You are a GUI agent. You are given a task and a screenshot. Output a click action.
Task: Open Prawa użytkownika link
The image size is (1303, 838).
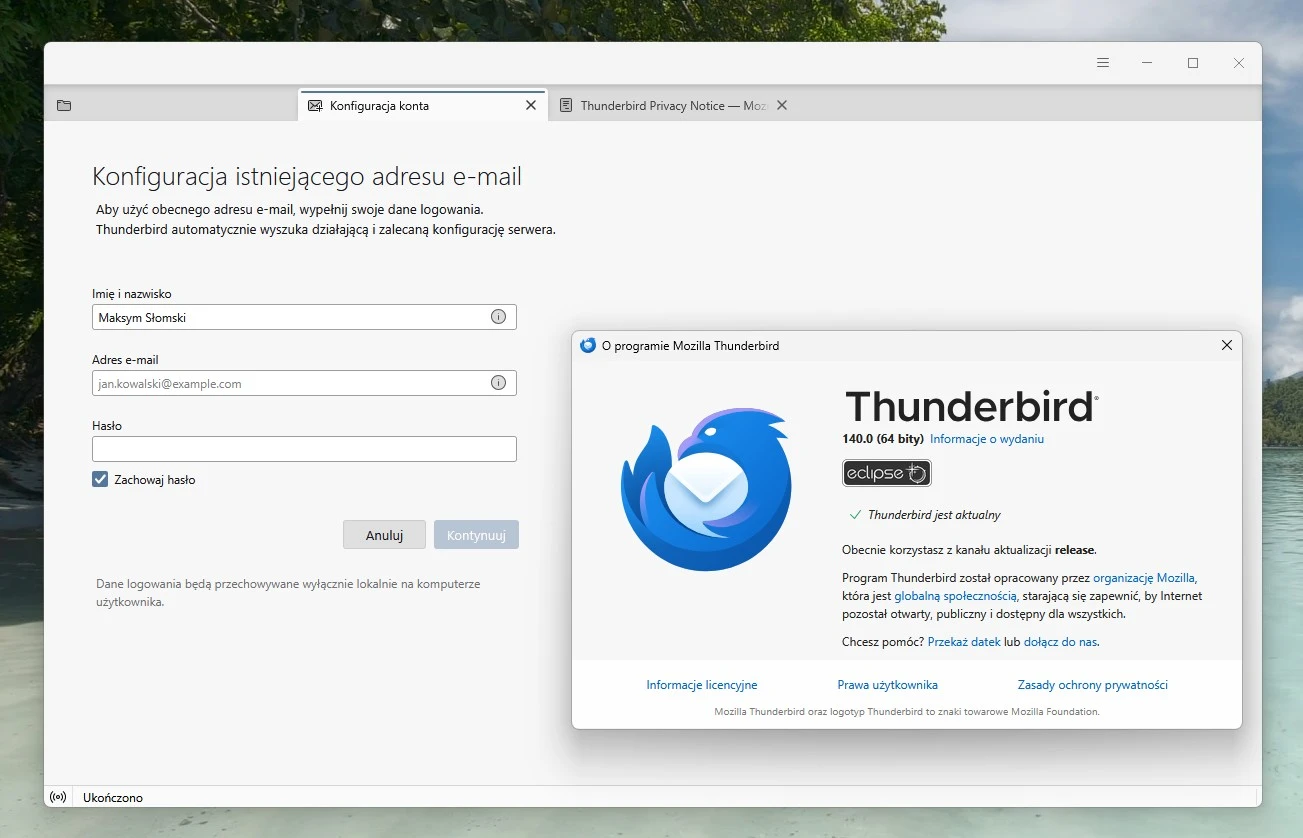pos(888,685)
